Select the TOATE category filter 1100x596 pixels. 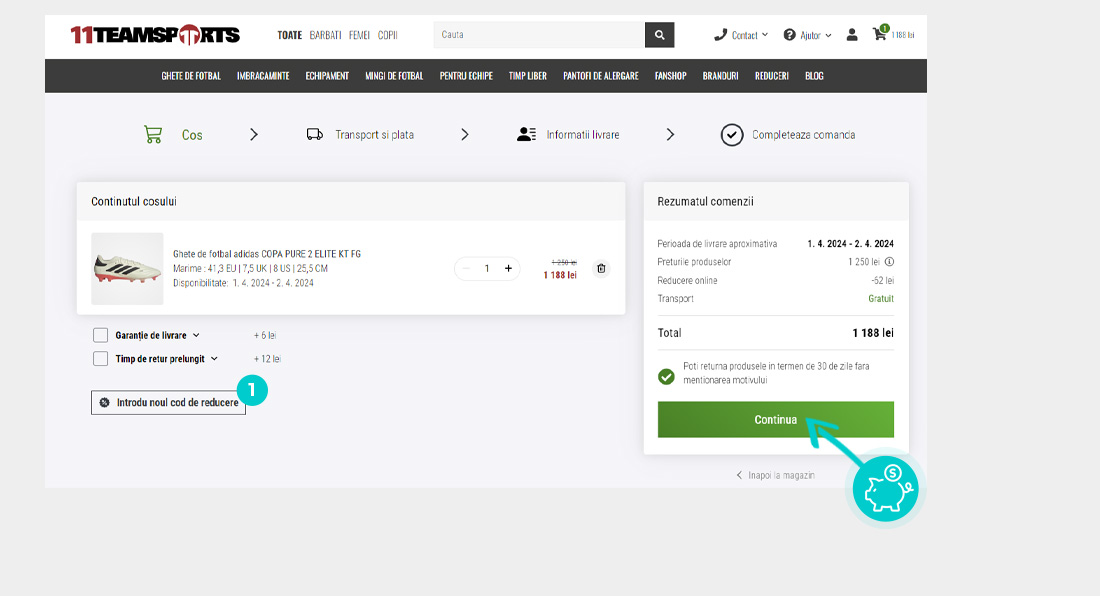pyautogui.click(x=290, y=35)
